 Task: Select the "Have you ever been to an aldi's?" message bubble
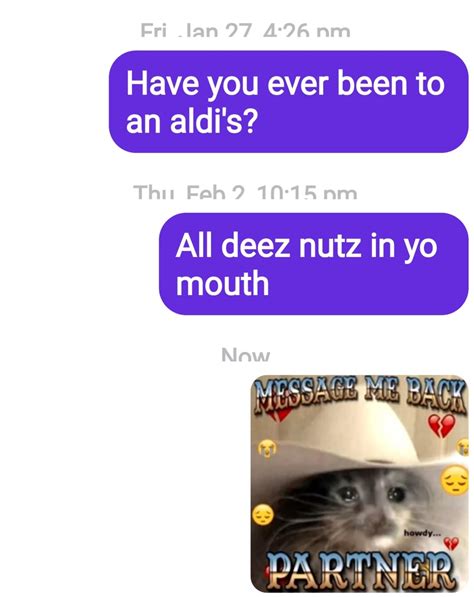click(x=288, y=102)
